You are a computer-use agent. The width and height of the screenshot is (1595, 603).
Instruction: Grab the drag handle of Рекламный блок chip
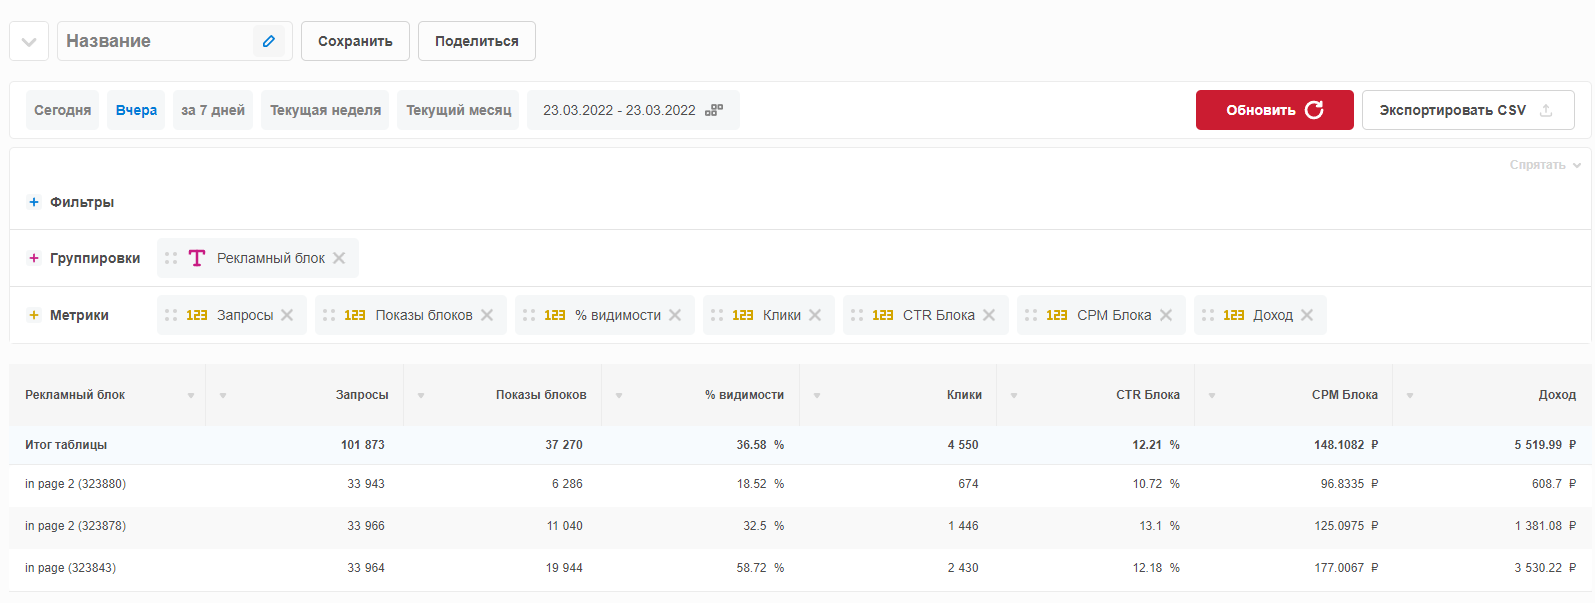(171, 258)
